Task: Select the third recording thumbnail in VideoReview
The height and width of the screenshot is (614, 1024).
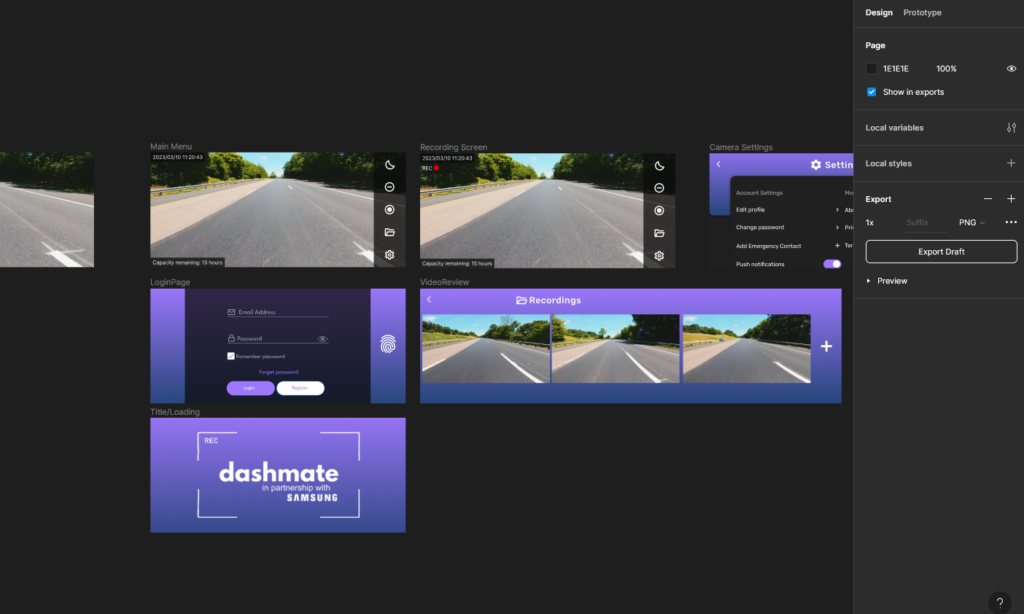Action: coord(746,349)
